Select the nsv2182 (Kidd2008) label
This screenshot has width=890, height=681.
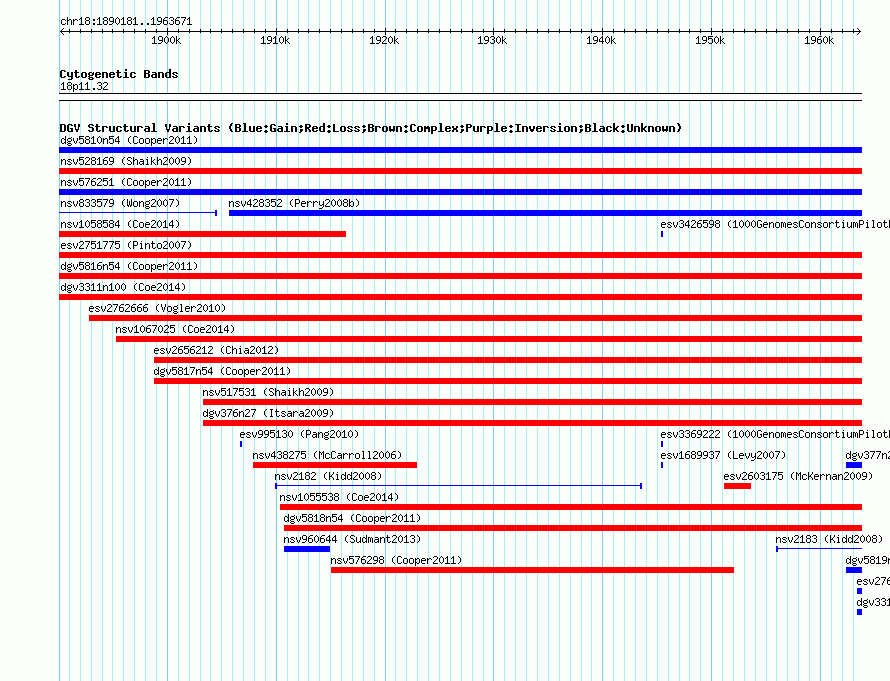tap(328, 476)
